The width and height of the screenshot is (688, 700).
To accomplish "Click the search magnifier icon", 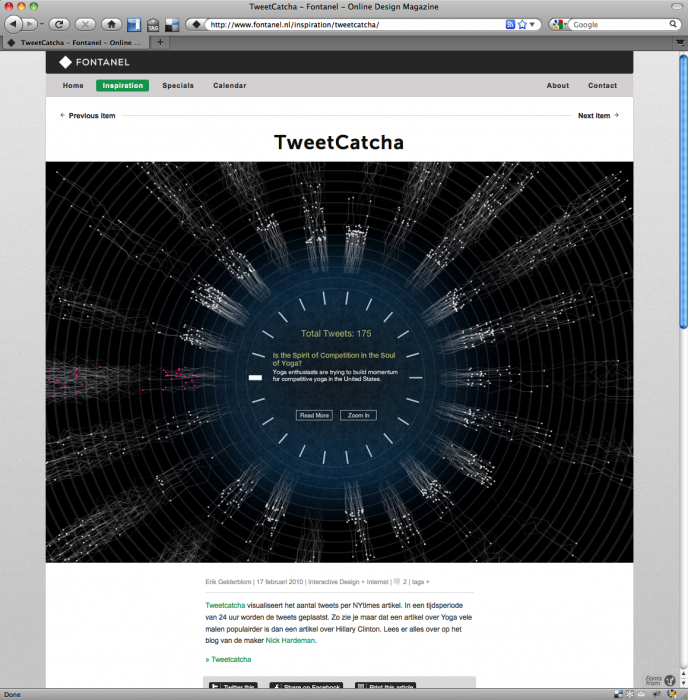I will [x=673, y=24].
